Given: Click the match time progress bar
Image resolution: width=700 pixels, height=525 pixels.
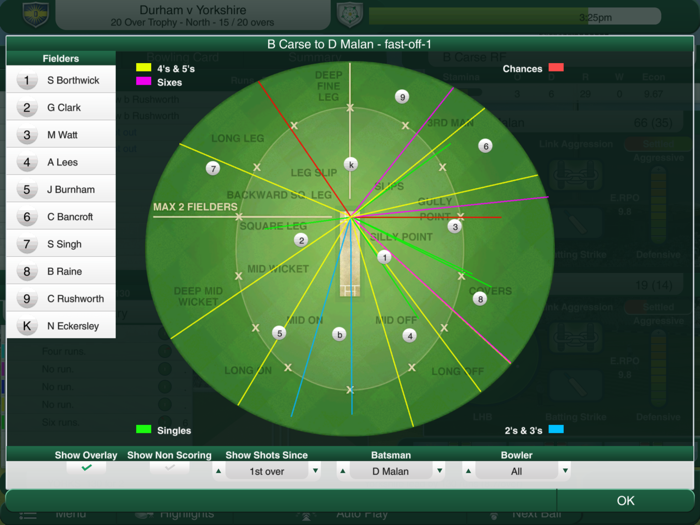Looking at the screenshot, I should tap(515, 17).
